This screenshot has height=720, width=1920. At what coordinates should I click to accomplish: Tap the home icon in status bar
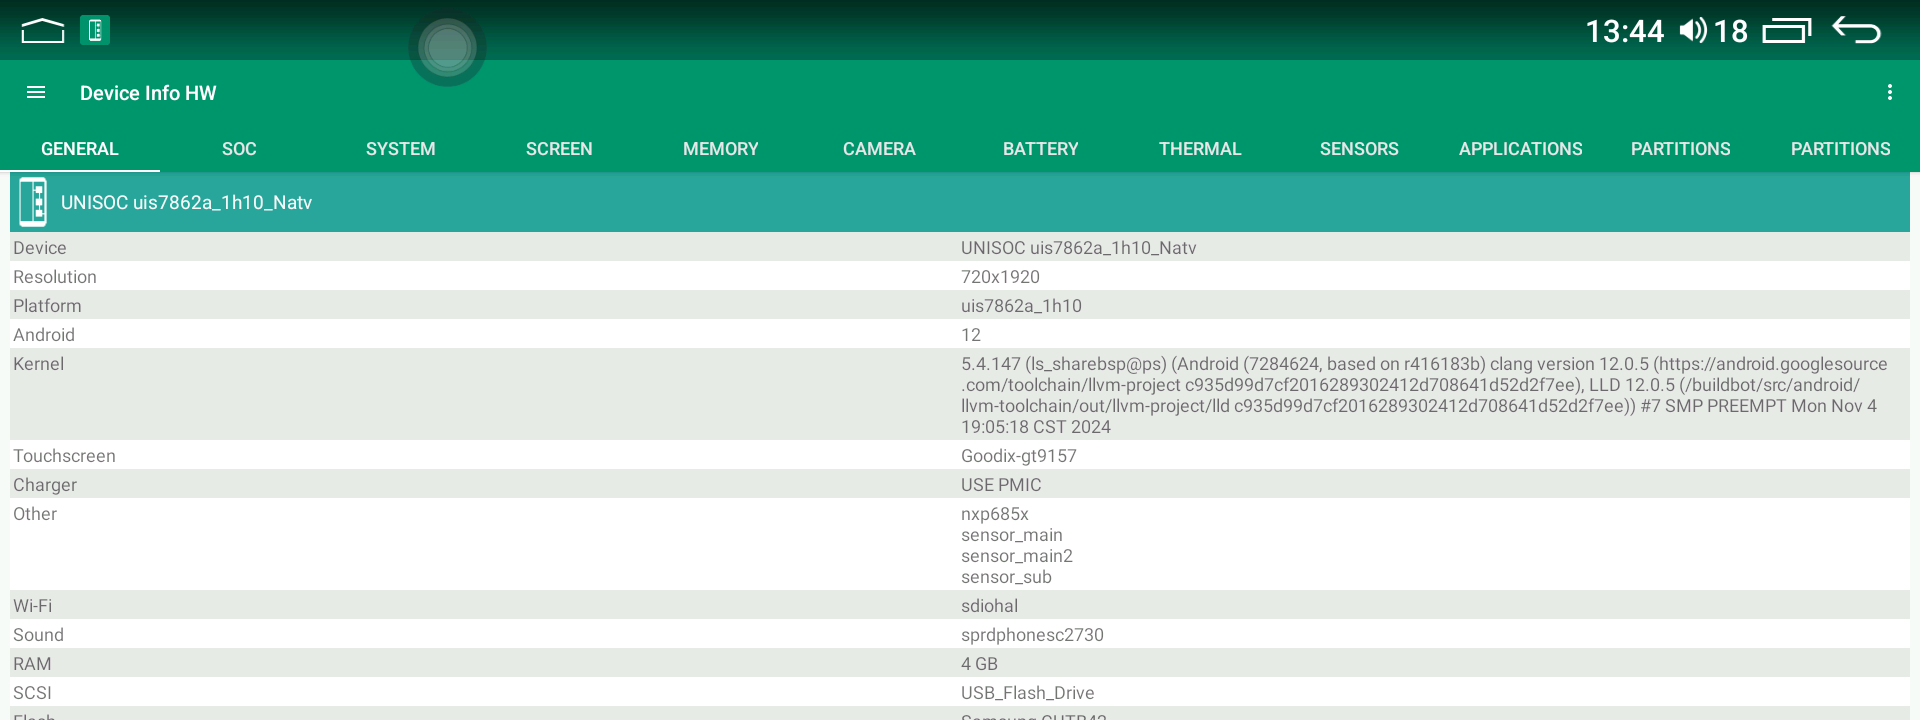pyautogui.click(x=42, y=31)
